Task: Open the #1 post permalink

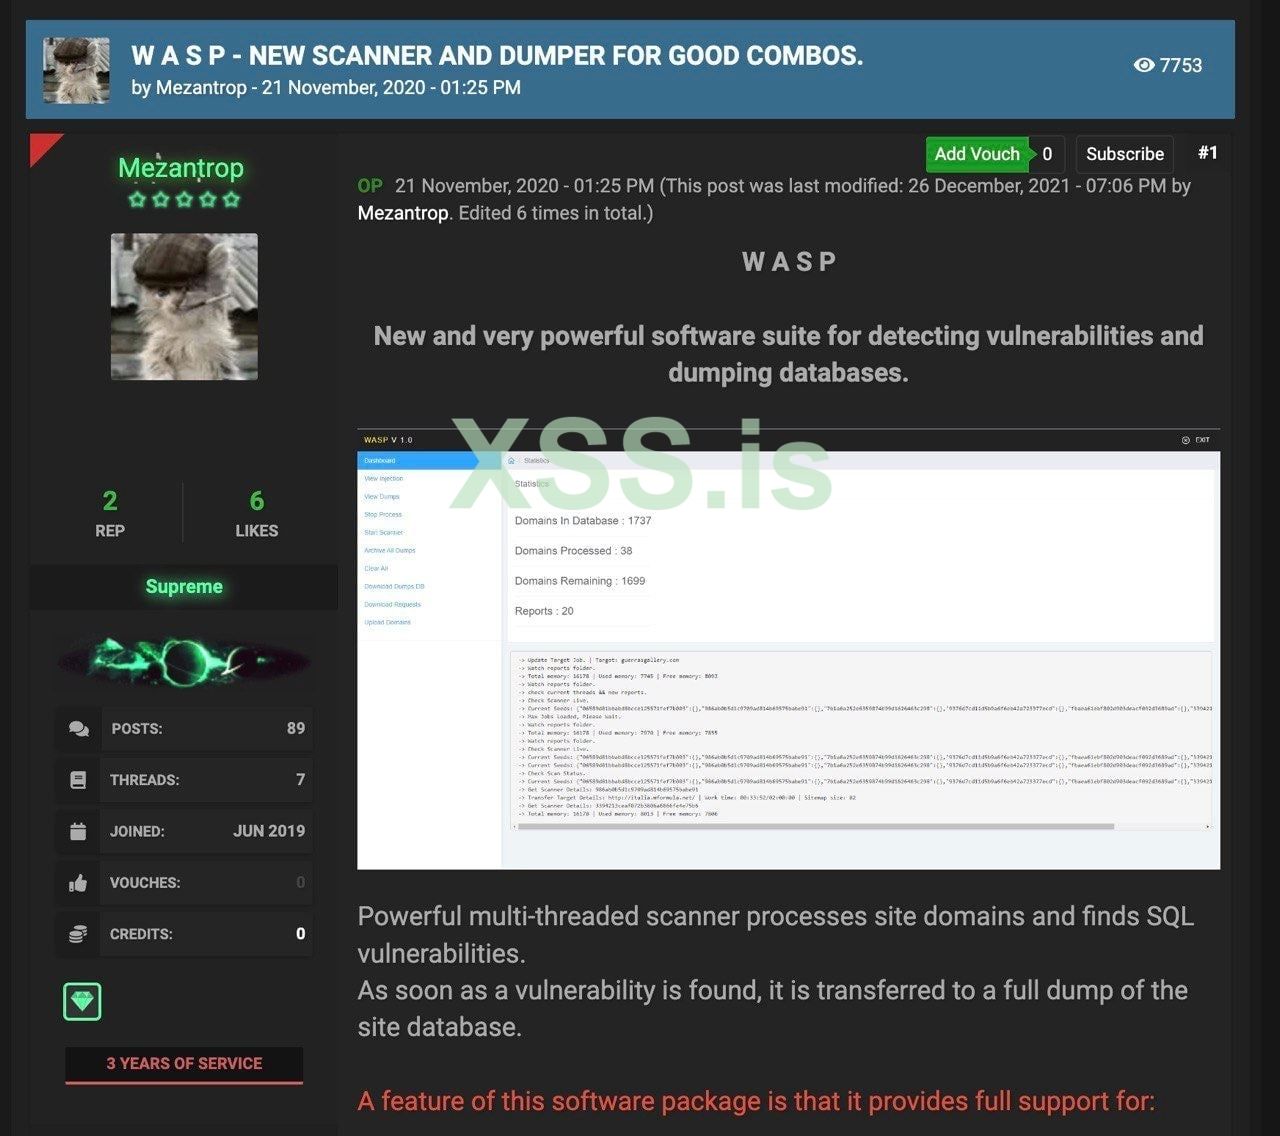Action: tap(1208, 153)
